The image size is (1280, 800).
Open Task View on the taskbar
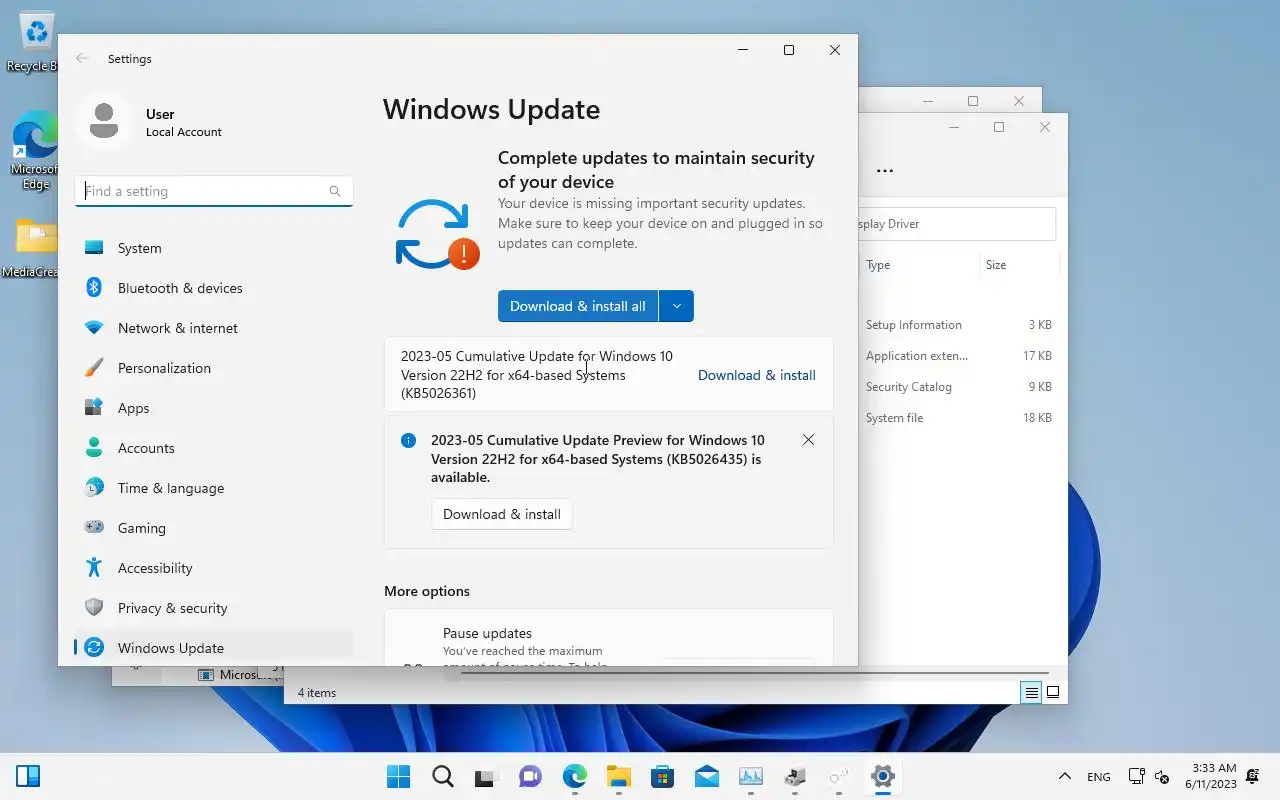486,777
